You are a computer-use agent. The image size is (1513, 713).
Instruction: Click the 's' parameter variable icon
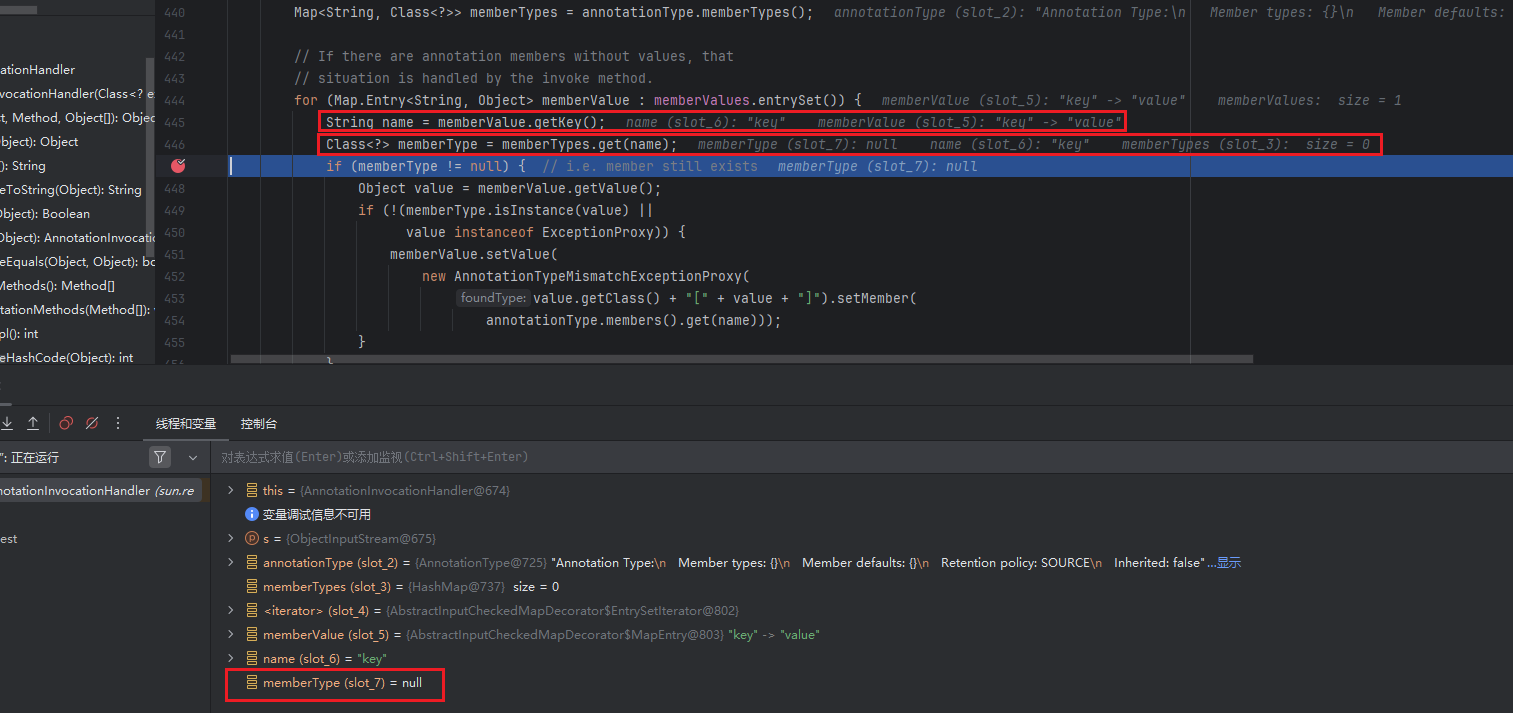click(x=252, y=538)
